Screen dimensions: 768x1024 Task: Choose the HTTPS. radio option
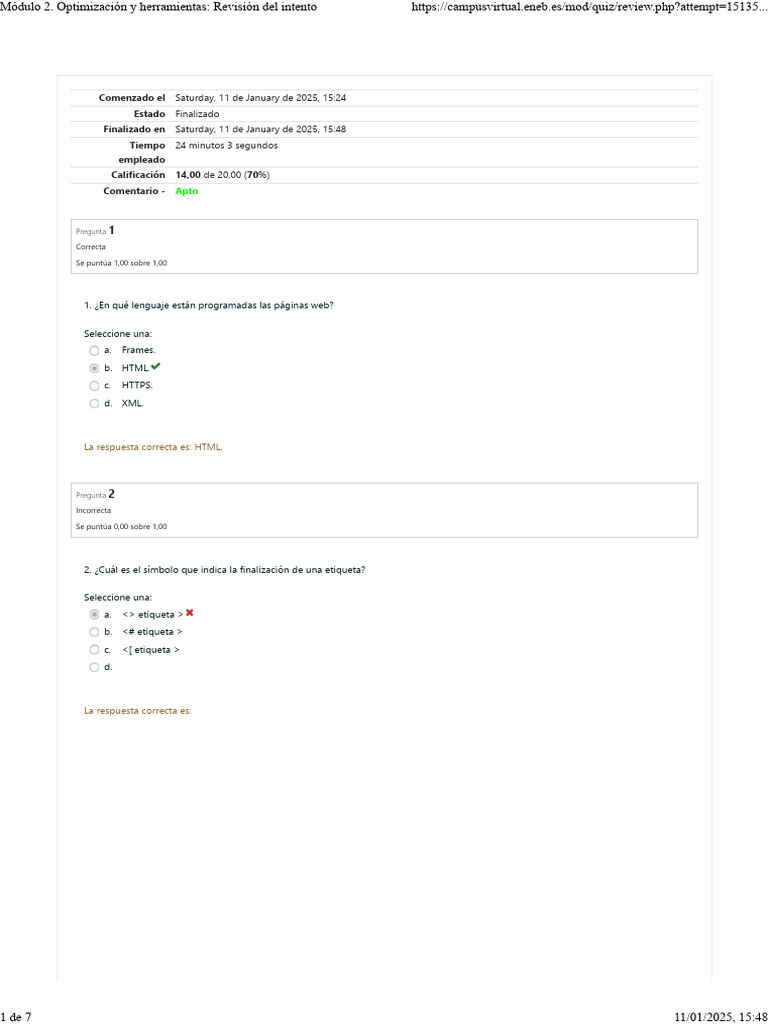point(94,385)
